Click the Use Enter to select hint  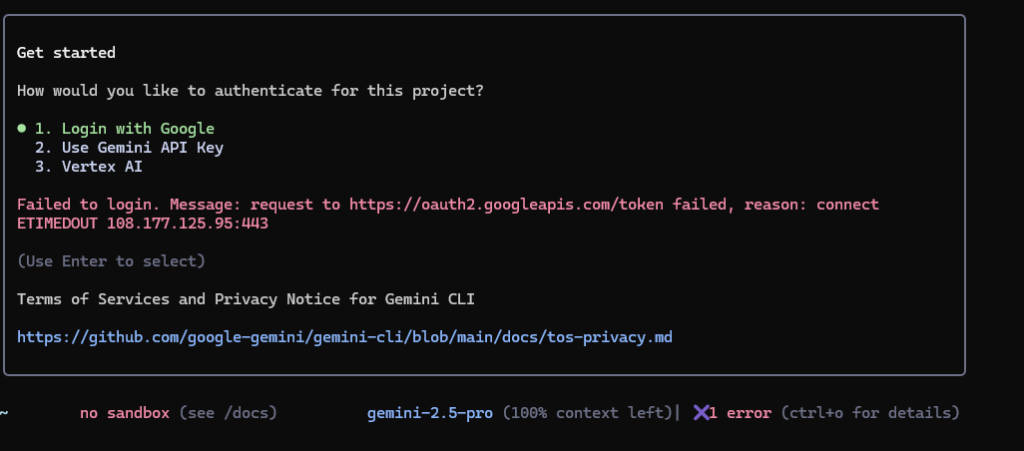pyautogui.click(x=111, y=262)
